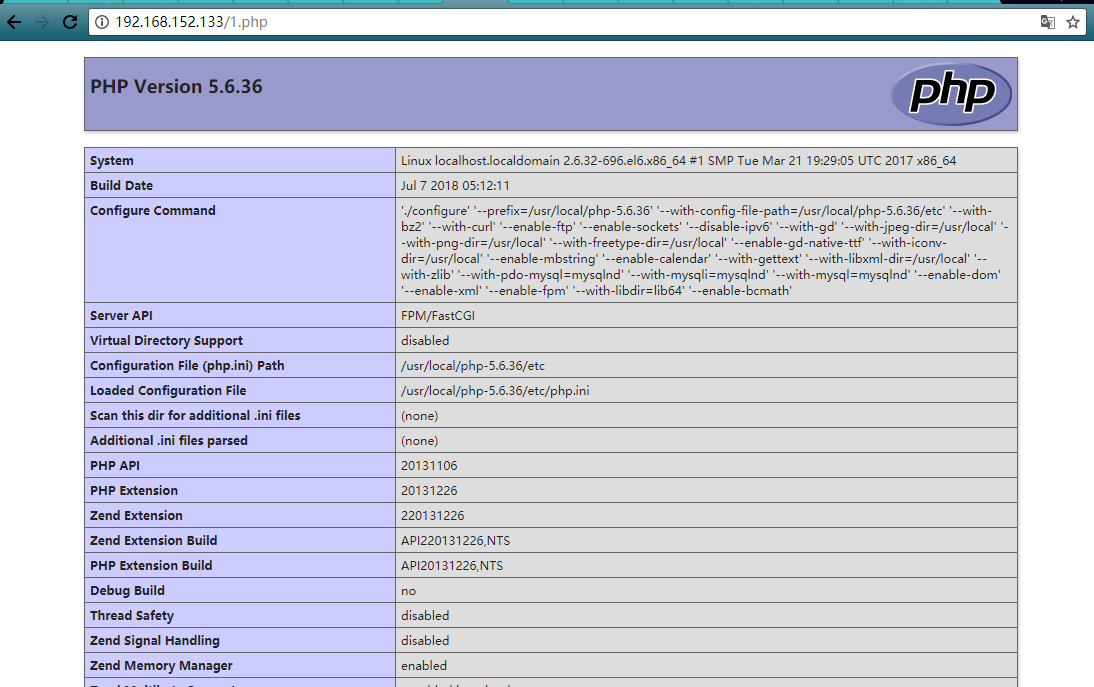Image resolution: width=1094 pixels, height=687 pixels.
Task: Select the /usr/local/php-5.6.36/etc/php.ini value
Action: pyautogui.click(x=495, y=391)
